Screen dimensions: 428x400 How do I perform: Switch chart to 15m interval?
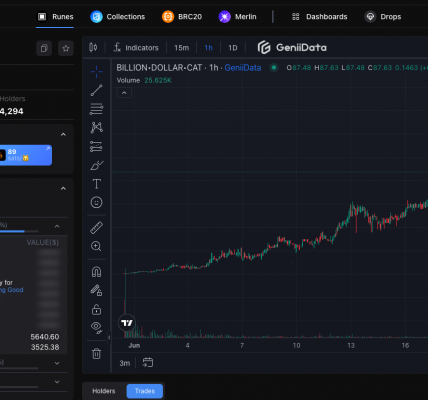pos(182,48)
